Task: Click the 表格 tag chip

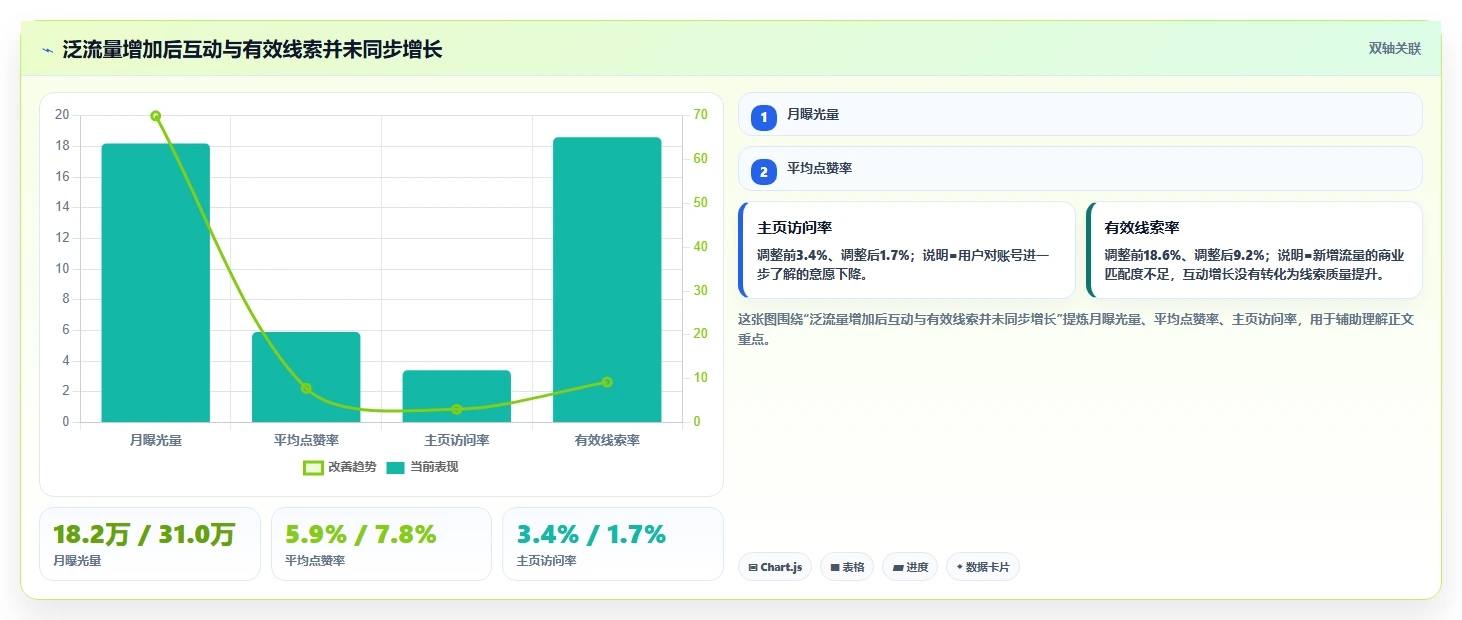Action: tap(847, 567)
